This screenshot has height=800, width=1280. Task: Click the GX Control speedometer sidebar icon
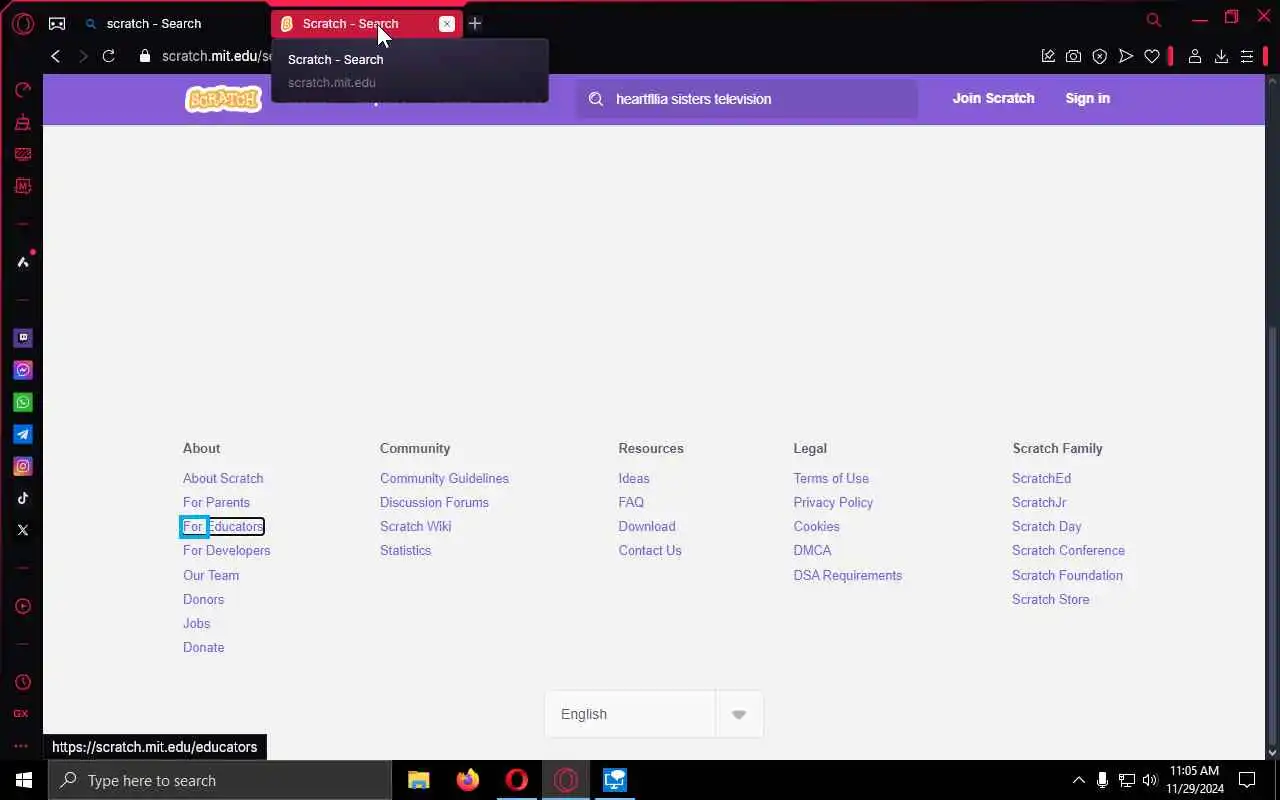tap(22, 90)
